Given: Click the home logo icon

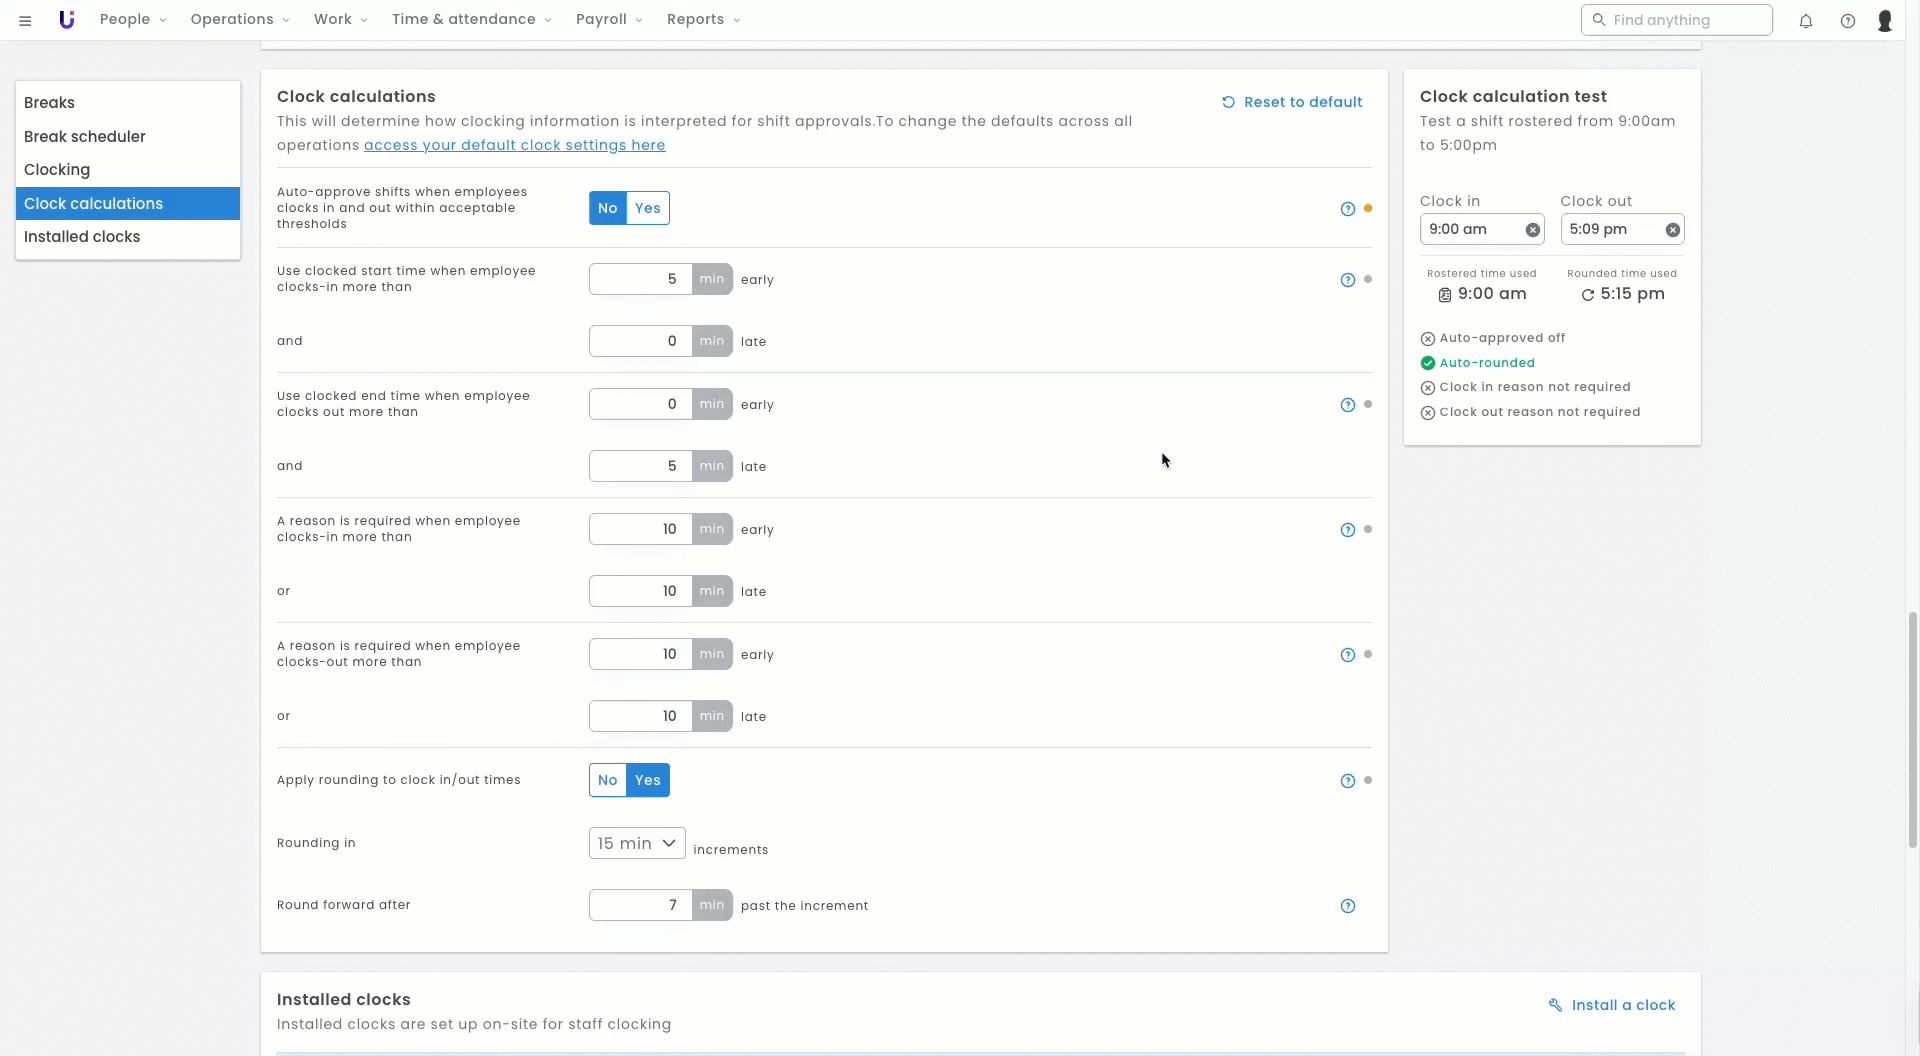Looking at the screenshot, I should [67, 20].
